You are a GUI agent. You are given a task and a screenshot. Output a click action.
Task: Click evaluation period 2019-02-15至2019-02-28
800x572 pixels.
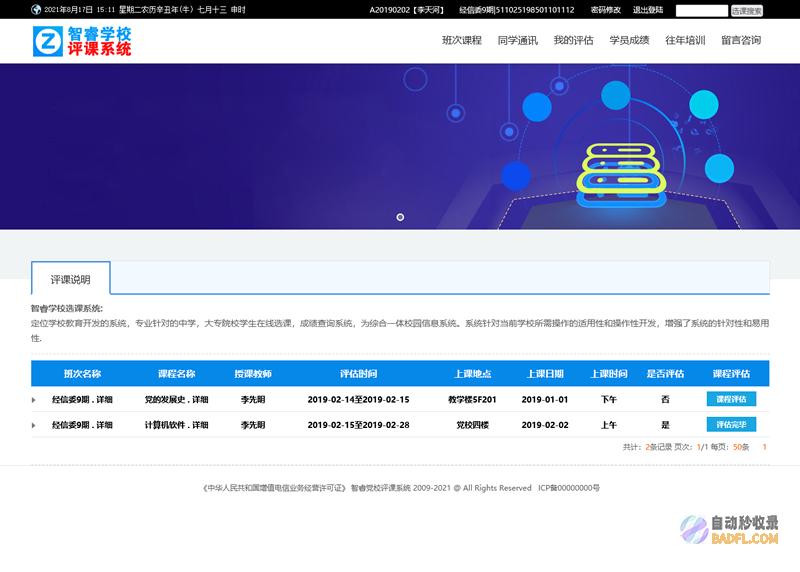pos(359,425)
